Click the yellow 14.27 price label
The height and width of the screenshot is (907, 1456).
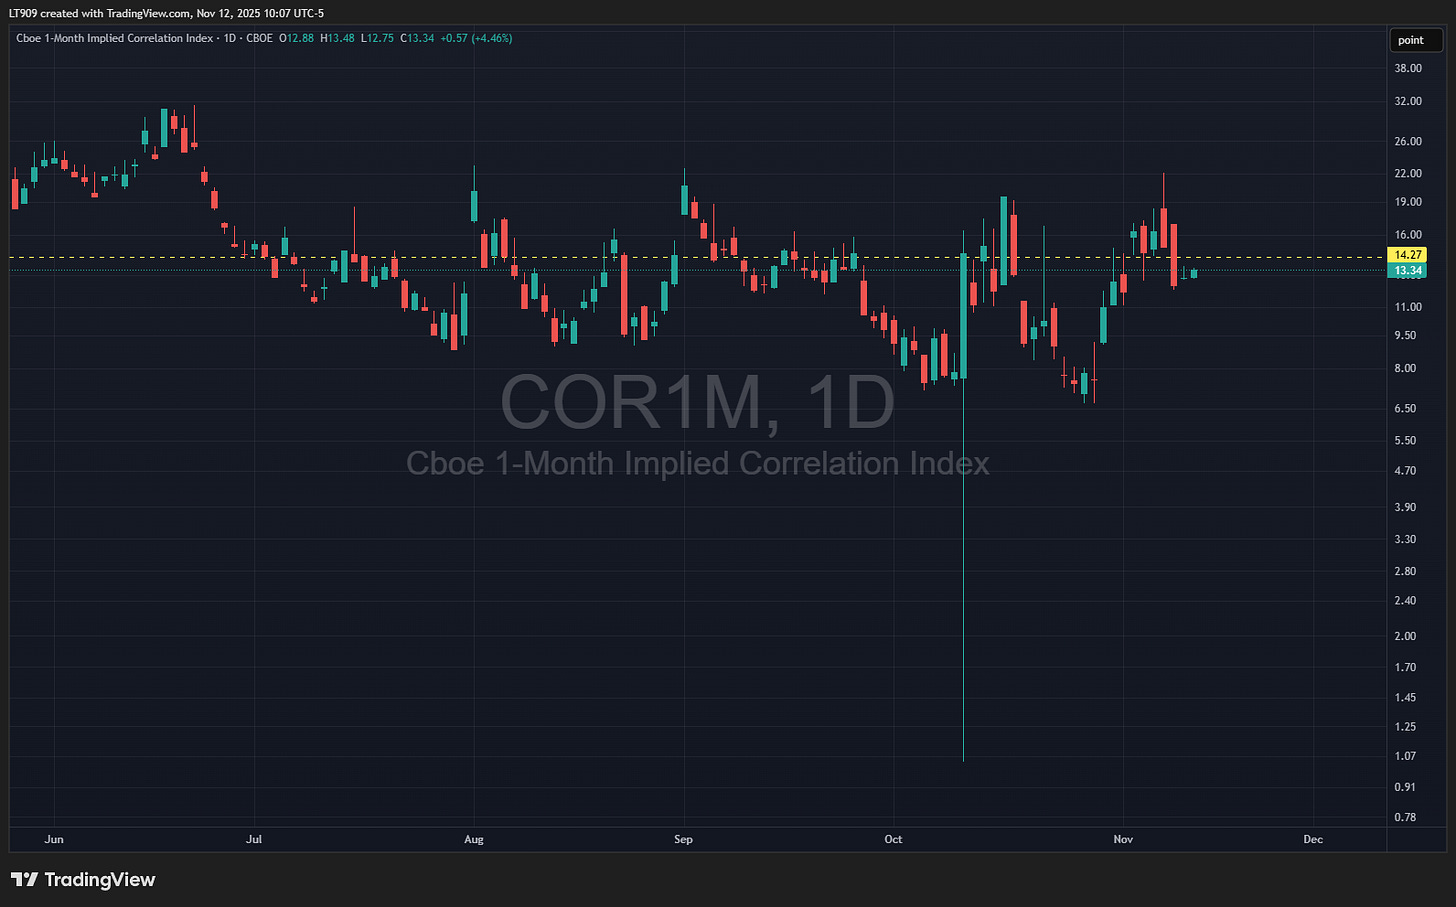[x=1408, y=255]
